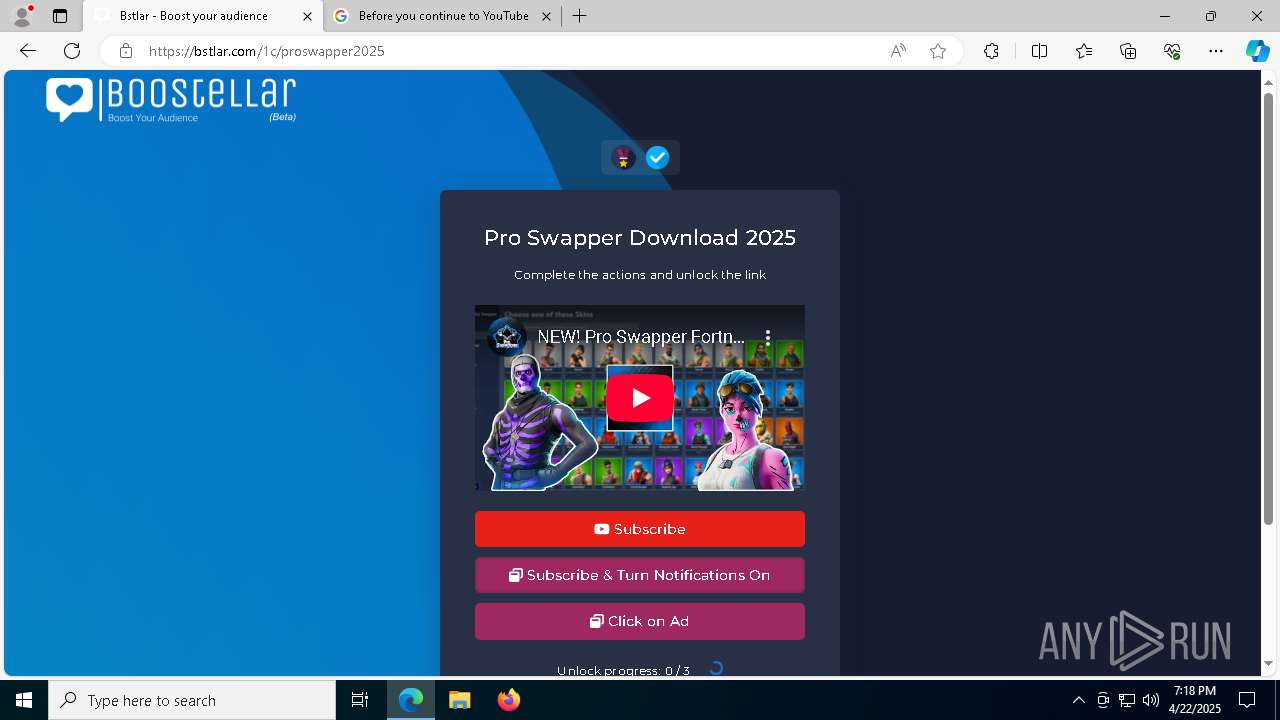
Task: Open Task View on the taskbar
Action: pos(360,700)
